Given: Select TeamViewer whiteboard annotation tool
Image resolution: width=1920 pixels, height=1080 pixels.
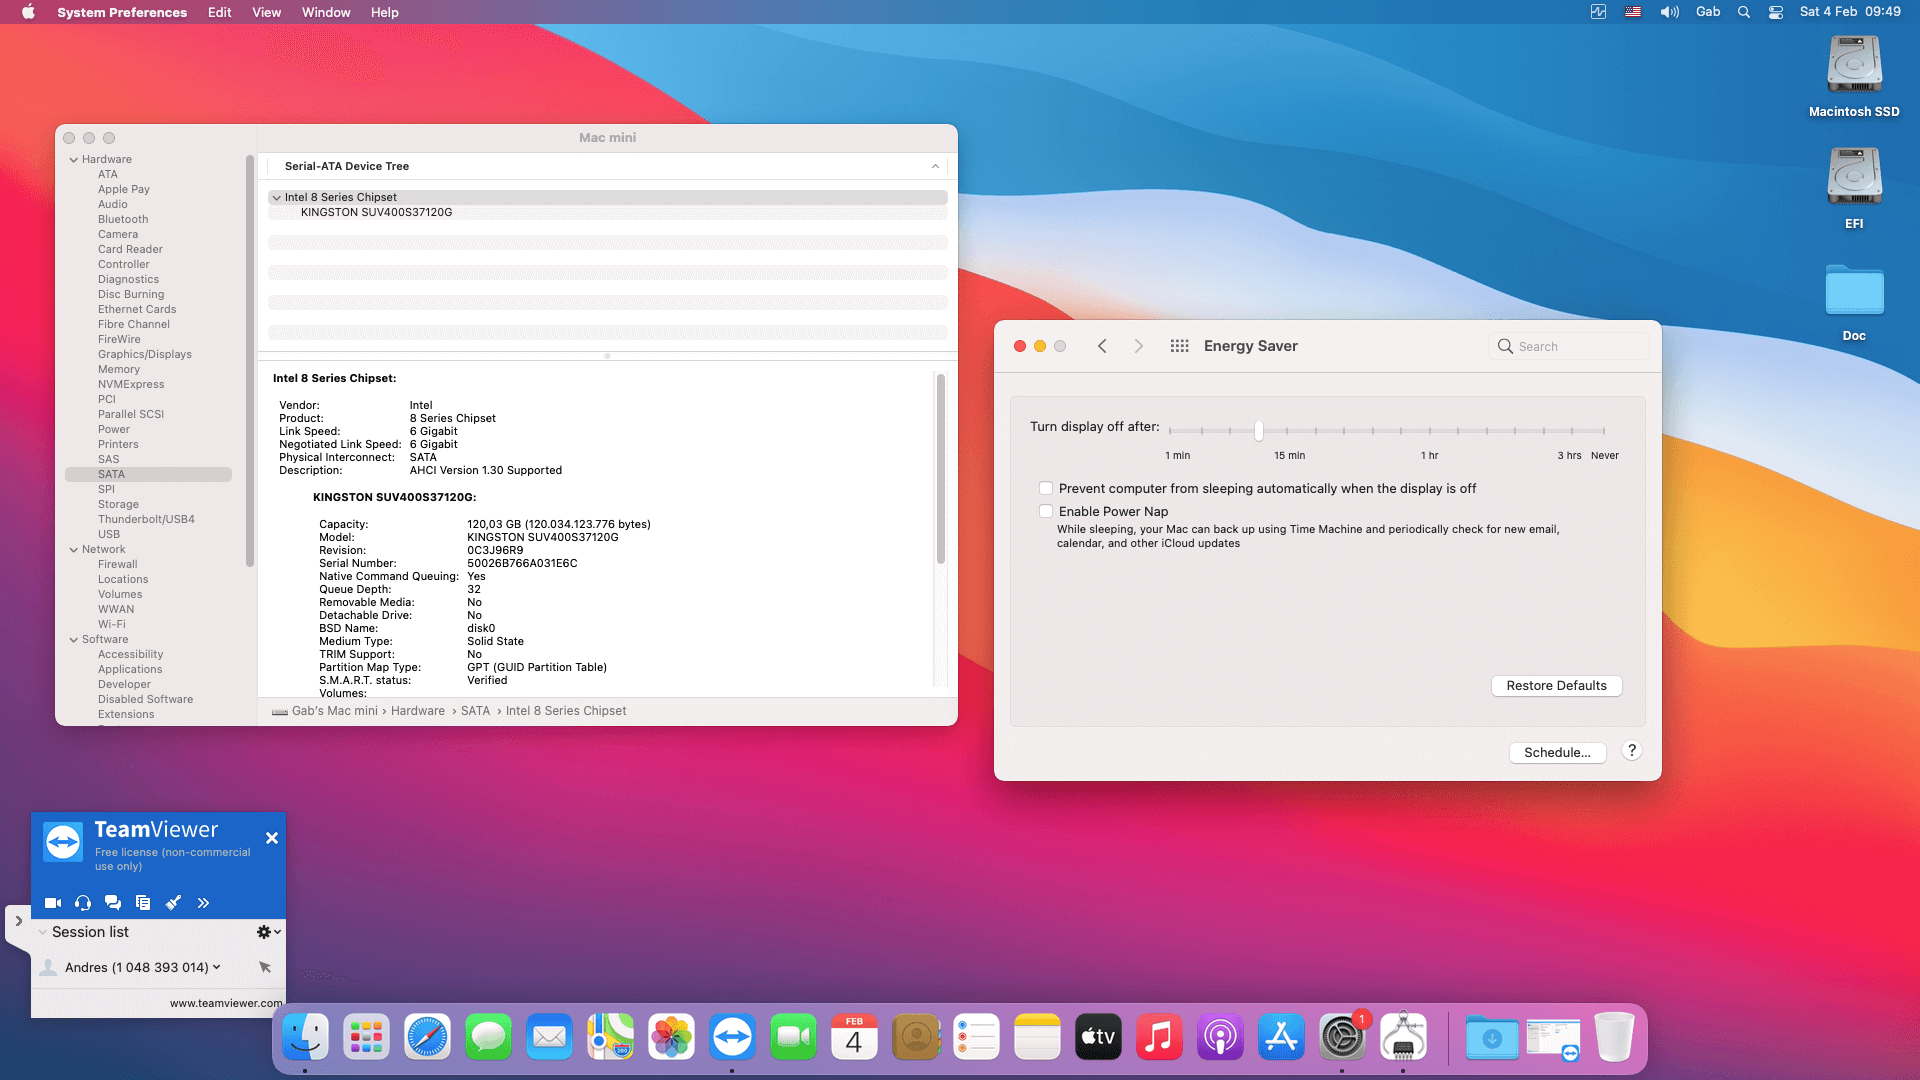Looking at the screenshot, I should (x=173, y=902).
